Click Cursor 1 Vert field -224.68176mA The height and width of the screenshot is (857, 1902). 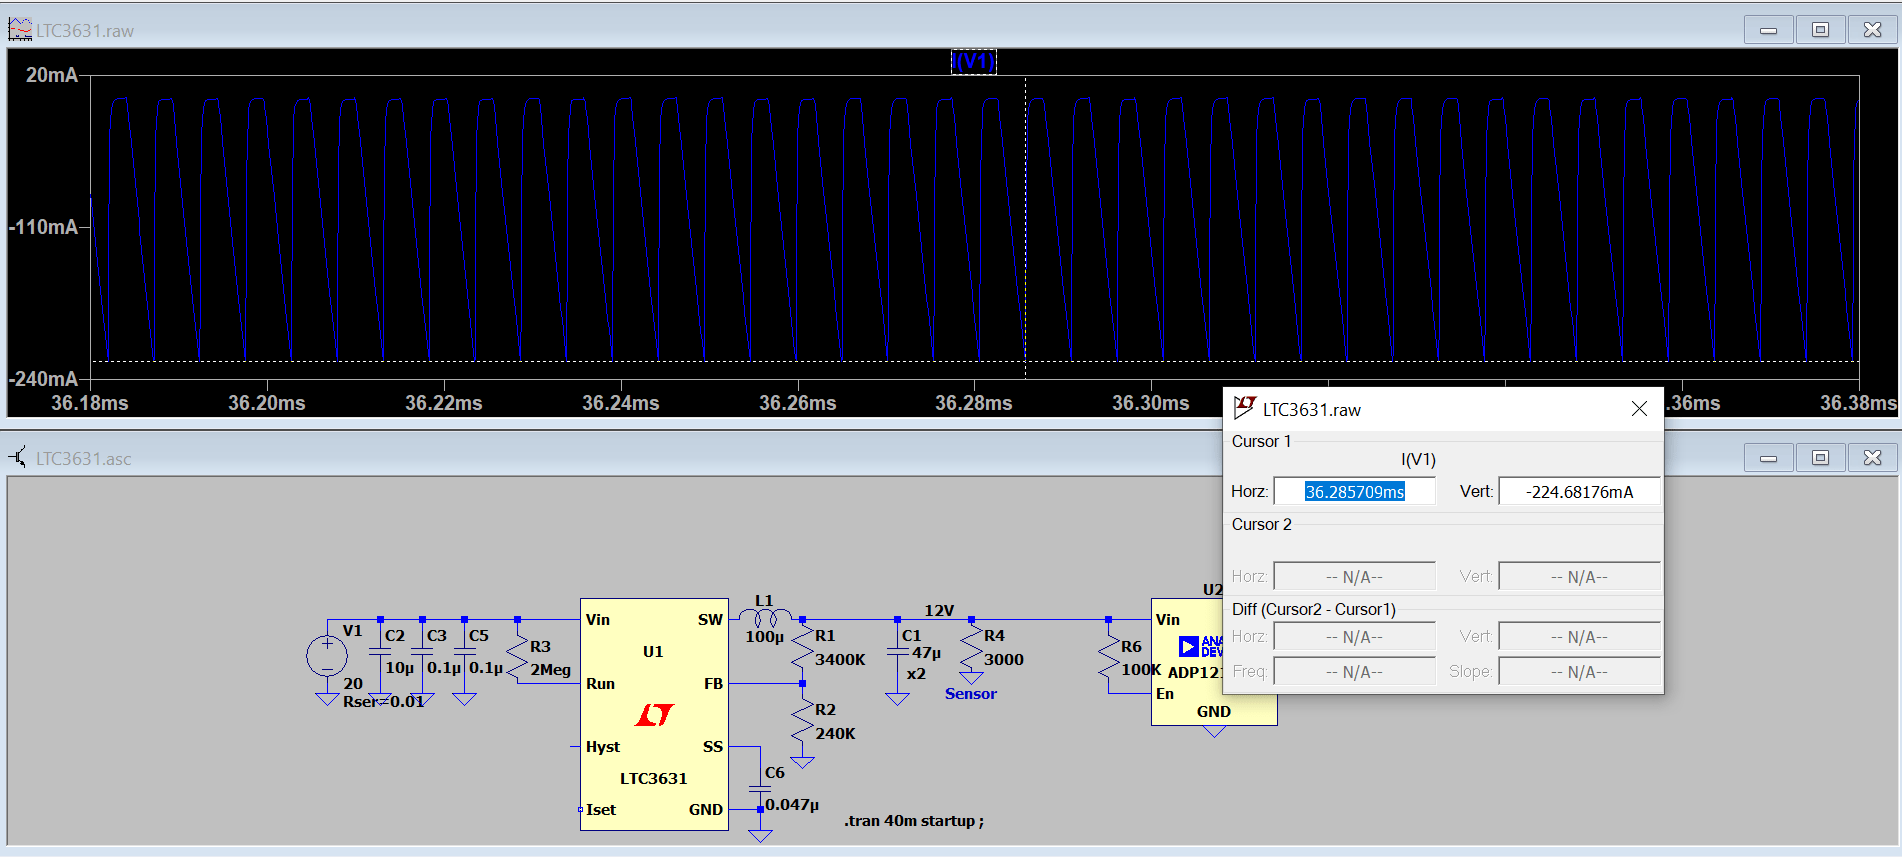(x=1579, y=491)
